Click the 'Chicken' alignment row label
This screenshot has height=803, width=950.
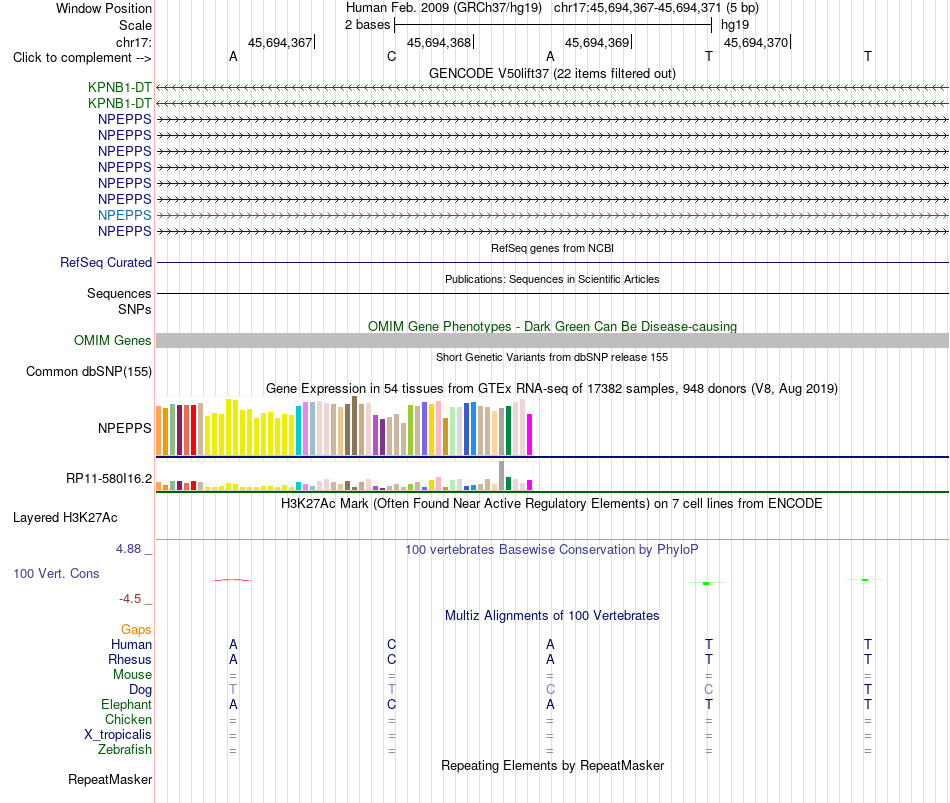tap(128, 719)
